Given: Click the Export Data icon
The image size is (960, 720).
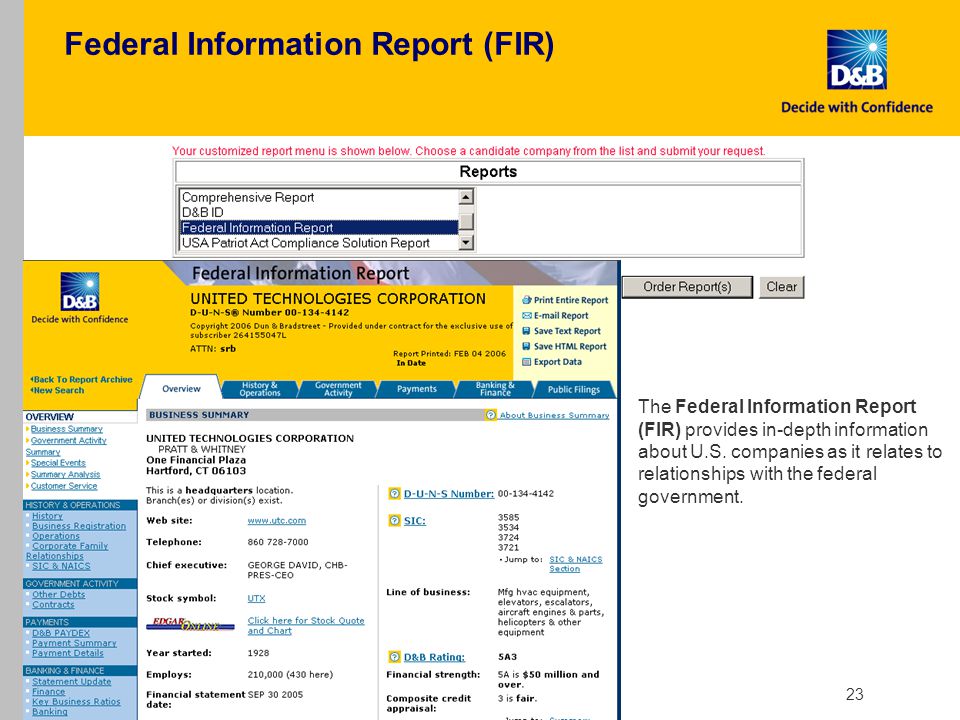Looking at the screenshot, I should tap(527, 362).
